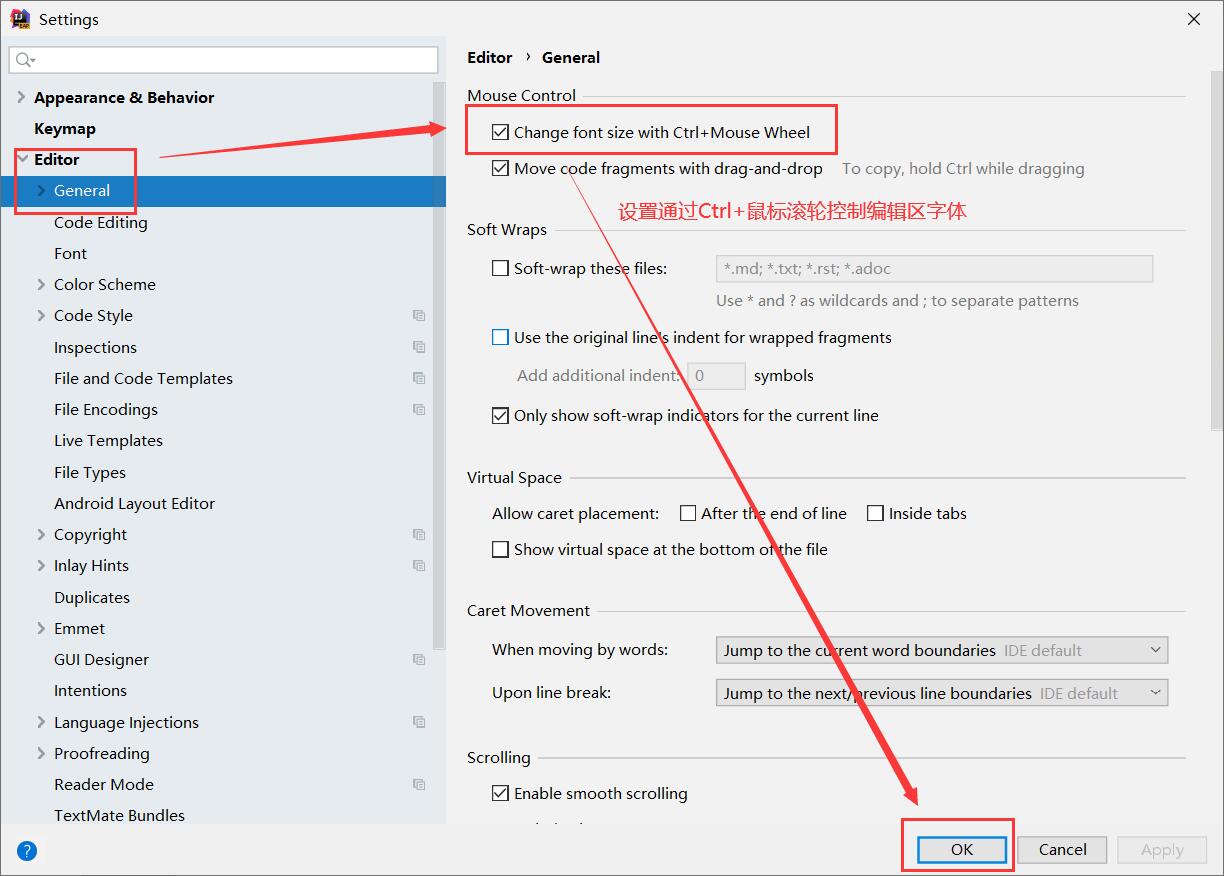Click the project-level icon beside Copyright
The width and height of the screenshot is (1224, 876).
click(x=419, y=534)
